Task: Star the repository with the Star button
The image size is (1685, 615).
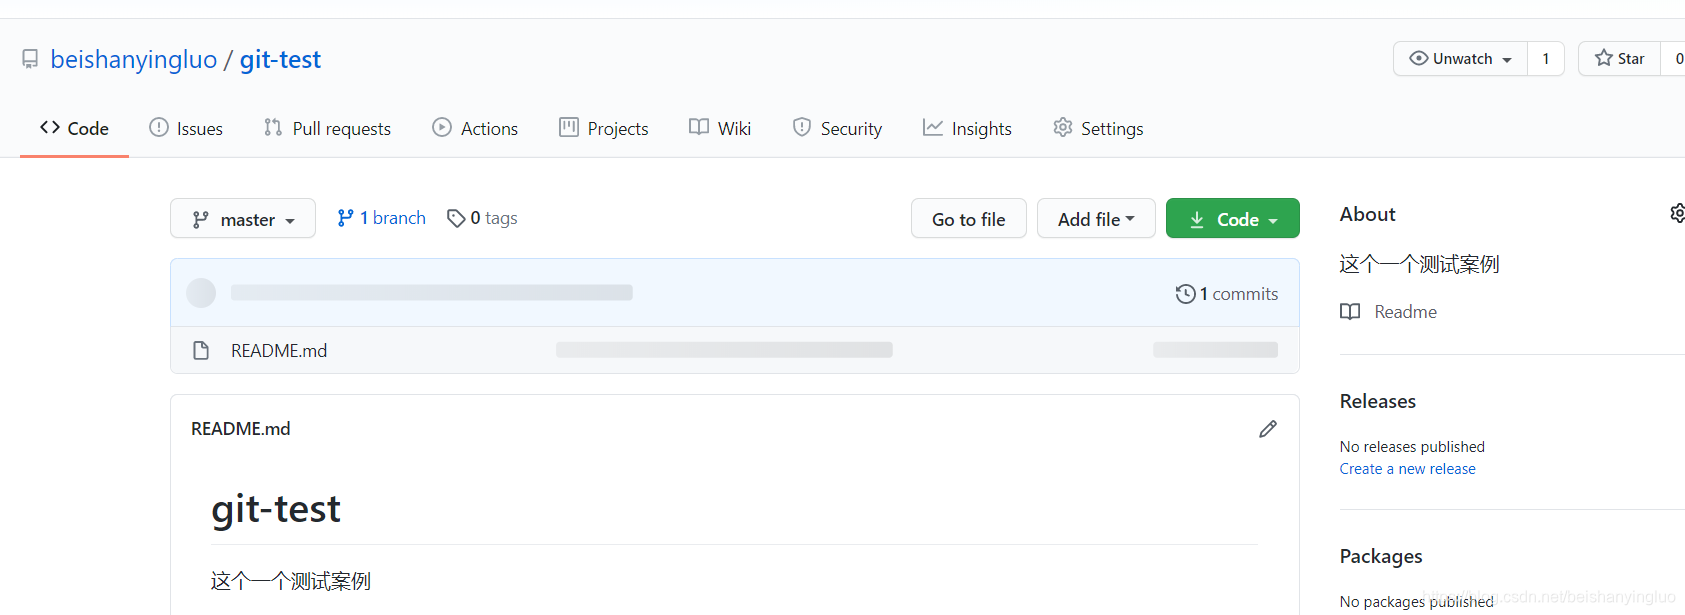Action: tap(1620, 59)
